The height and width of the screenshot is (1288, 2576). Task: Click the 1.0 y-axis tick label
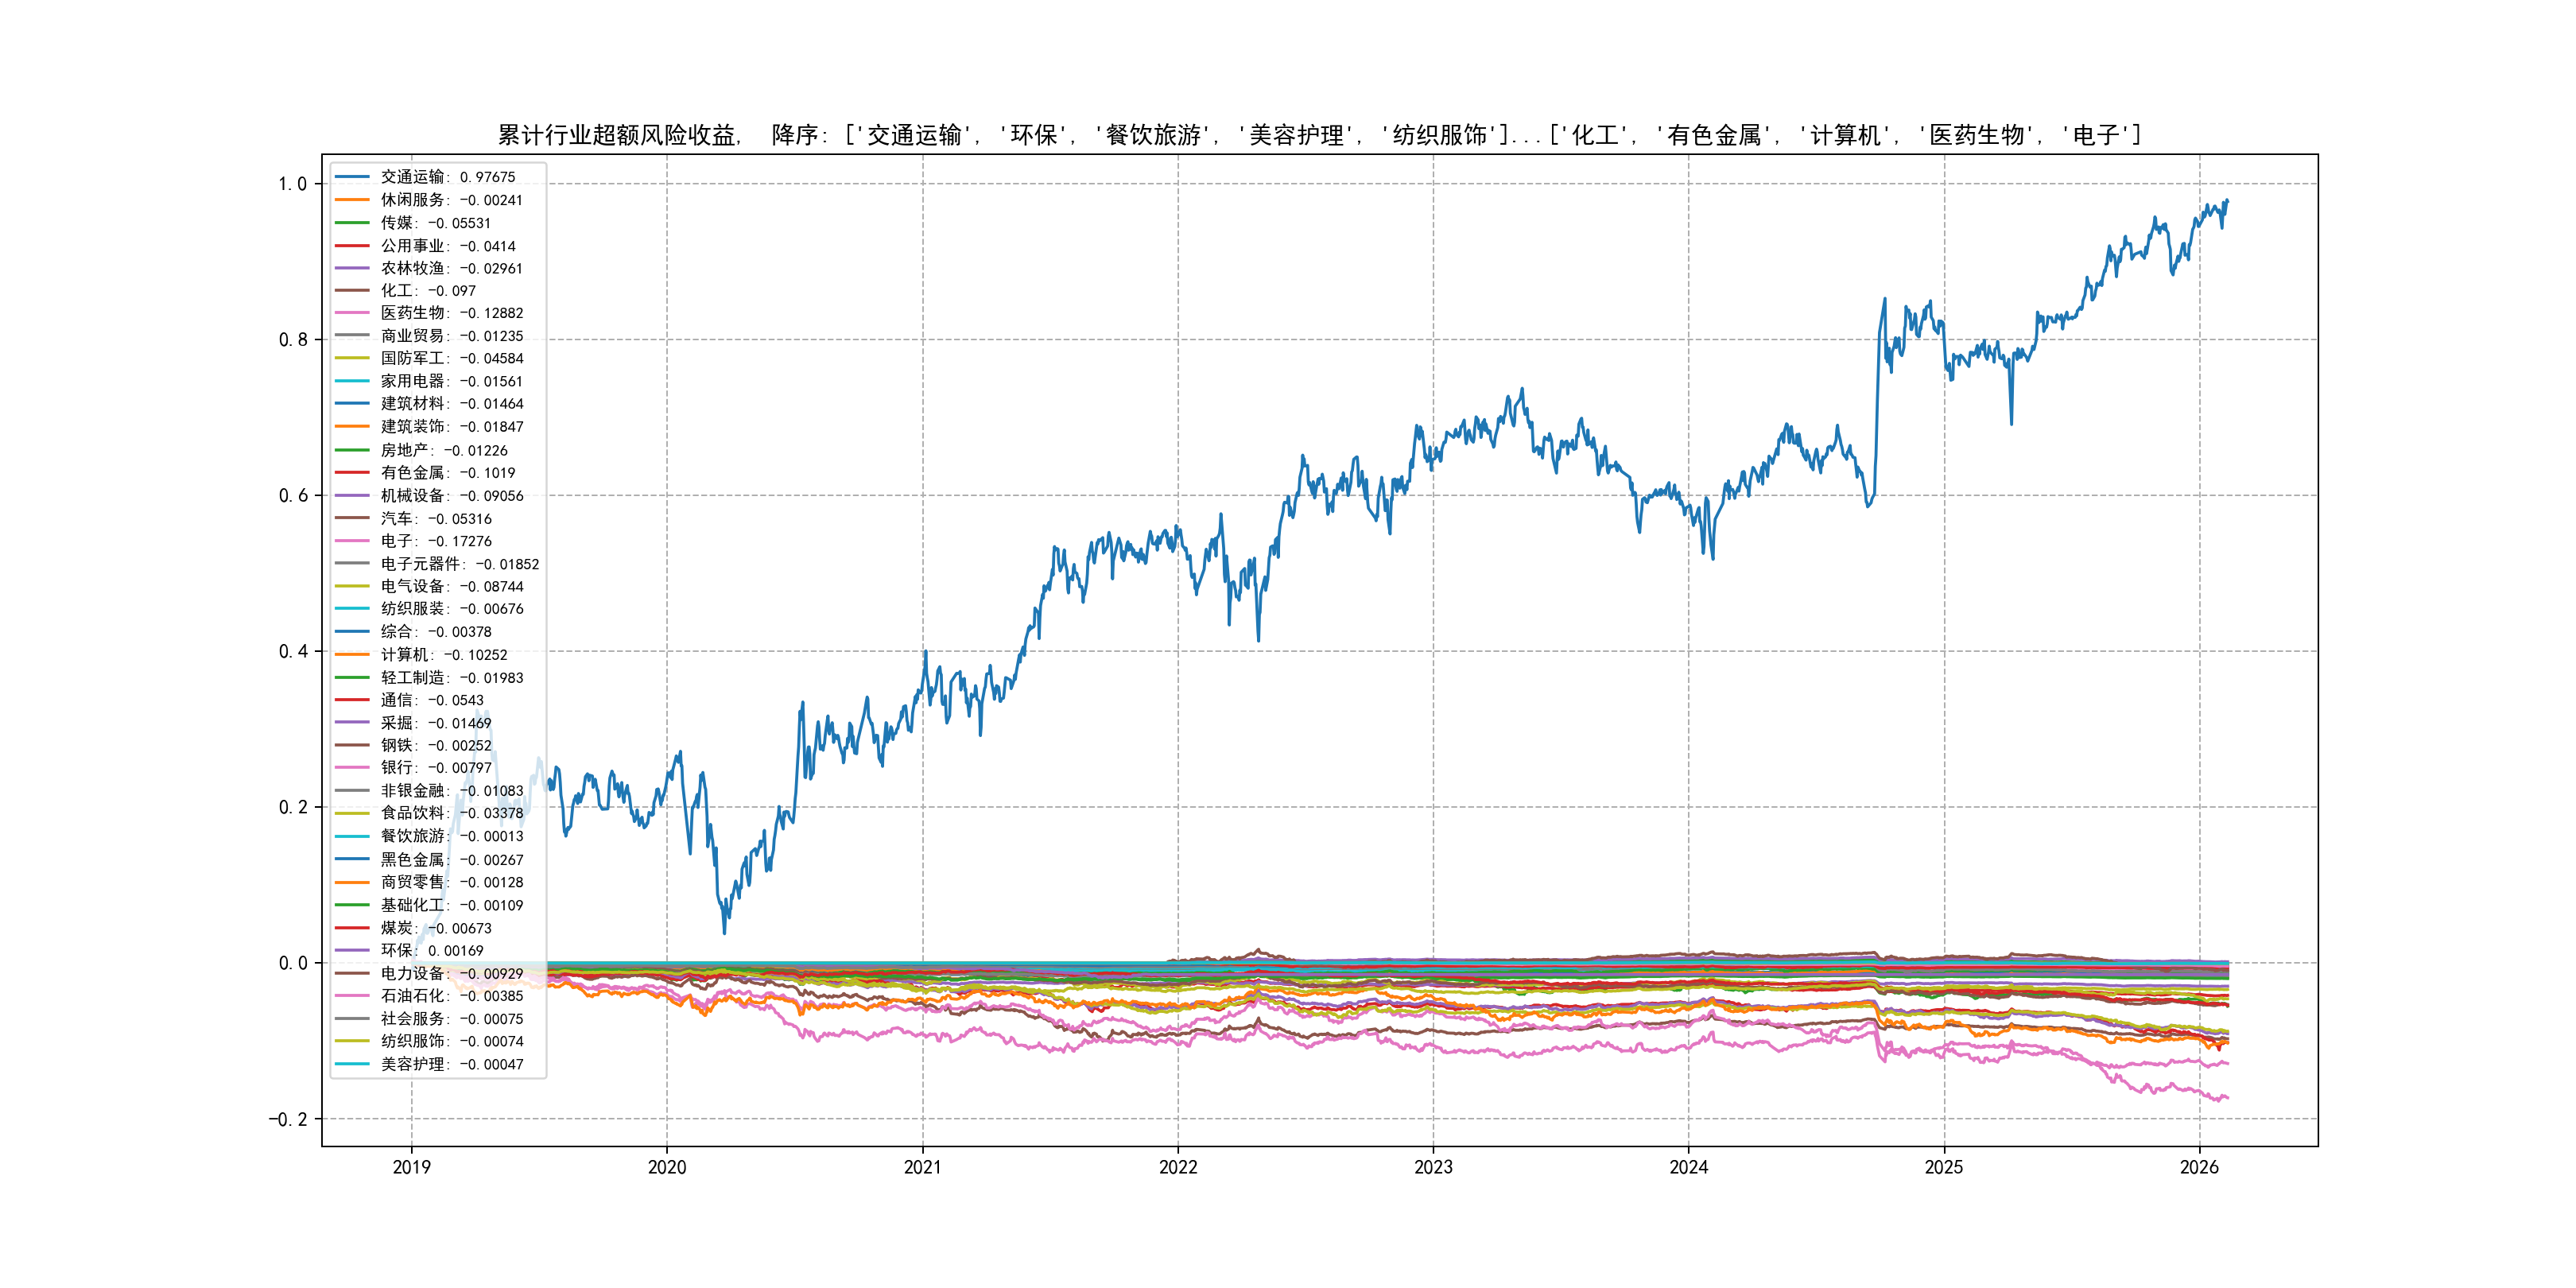click(292, 184)
